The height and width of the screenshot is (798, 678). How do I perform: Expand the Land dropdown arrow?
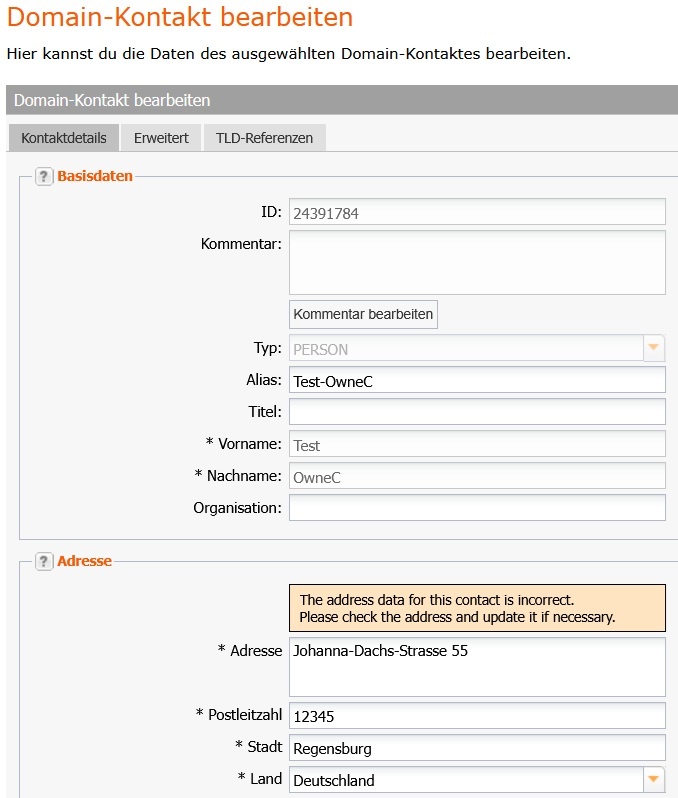(x=654, y=779)
